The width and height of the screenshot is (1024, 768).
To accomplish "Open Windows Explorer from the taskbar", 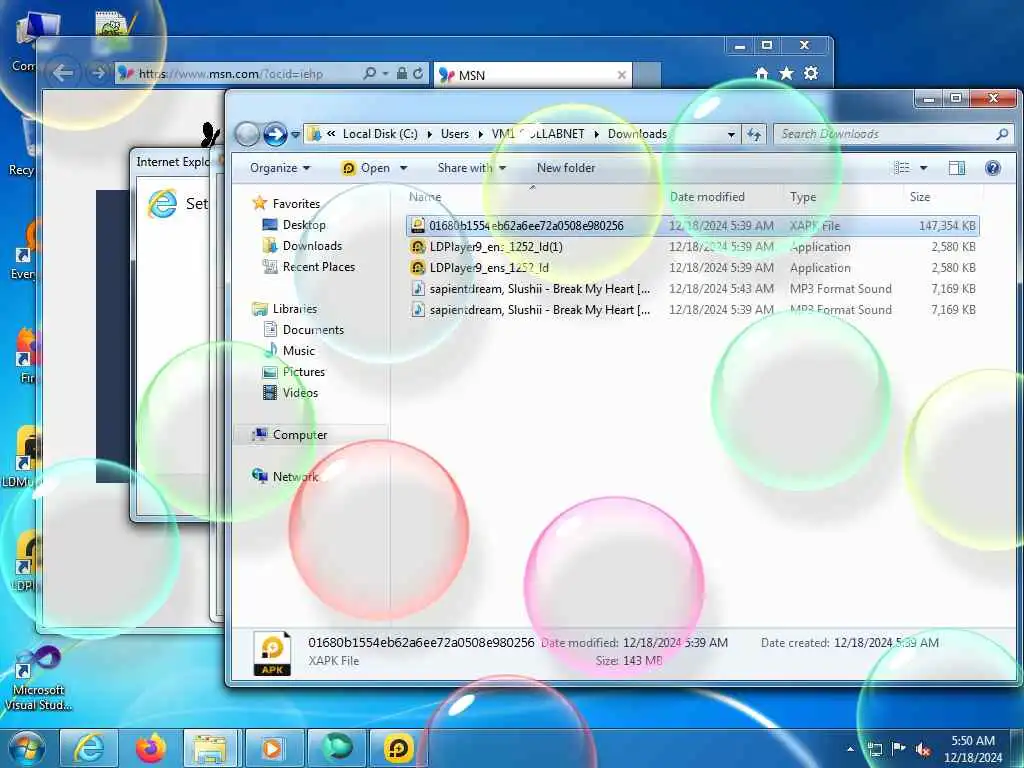I will 210,748.
